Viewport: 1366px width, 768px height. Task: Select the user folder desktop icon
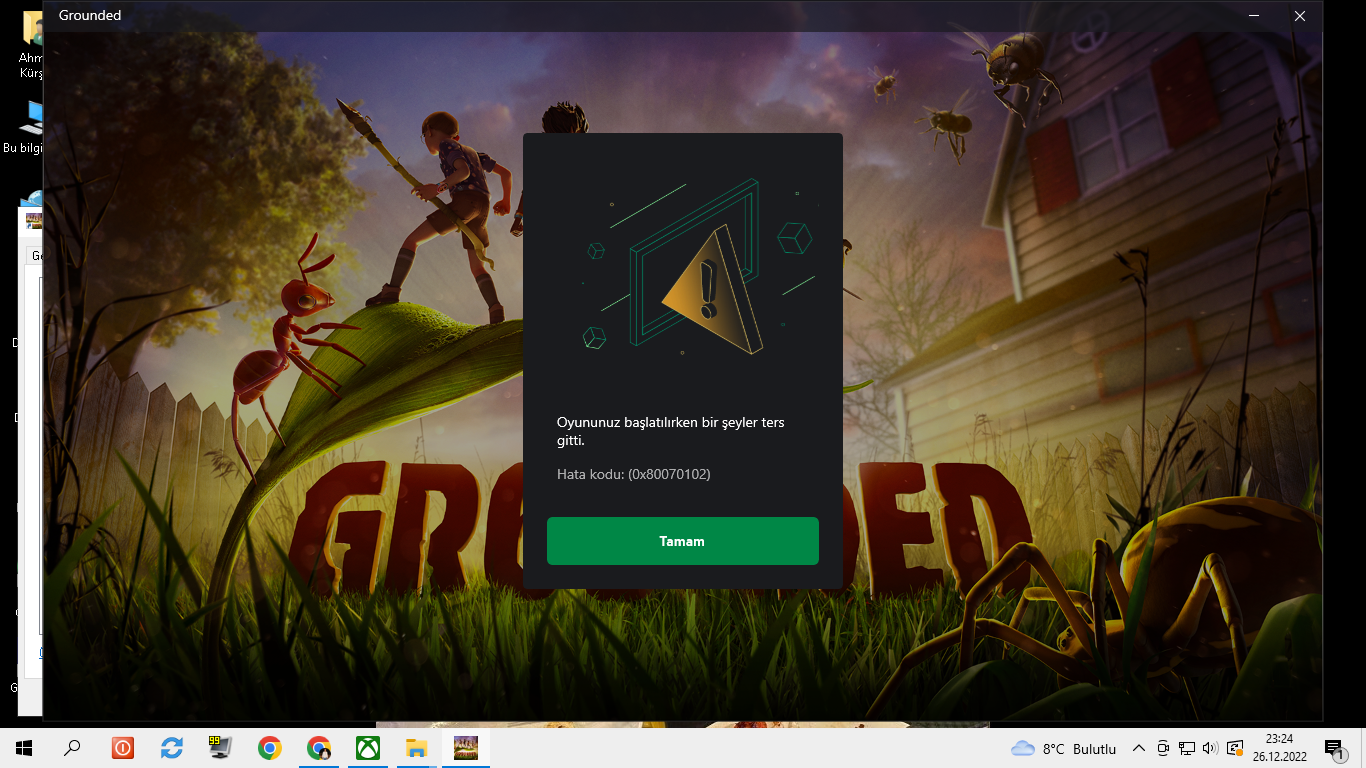[x=31, y=47]
